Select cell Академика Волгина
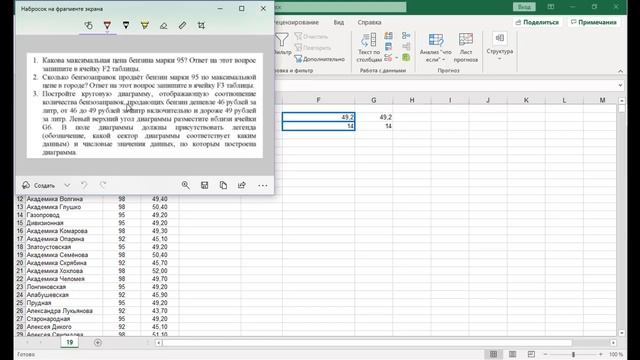 click(x=64, y=199)
